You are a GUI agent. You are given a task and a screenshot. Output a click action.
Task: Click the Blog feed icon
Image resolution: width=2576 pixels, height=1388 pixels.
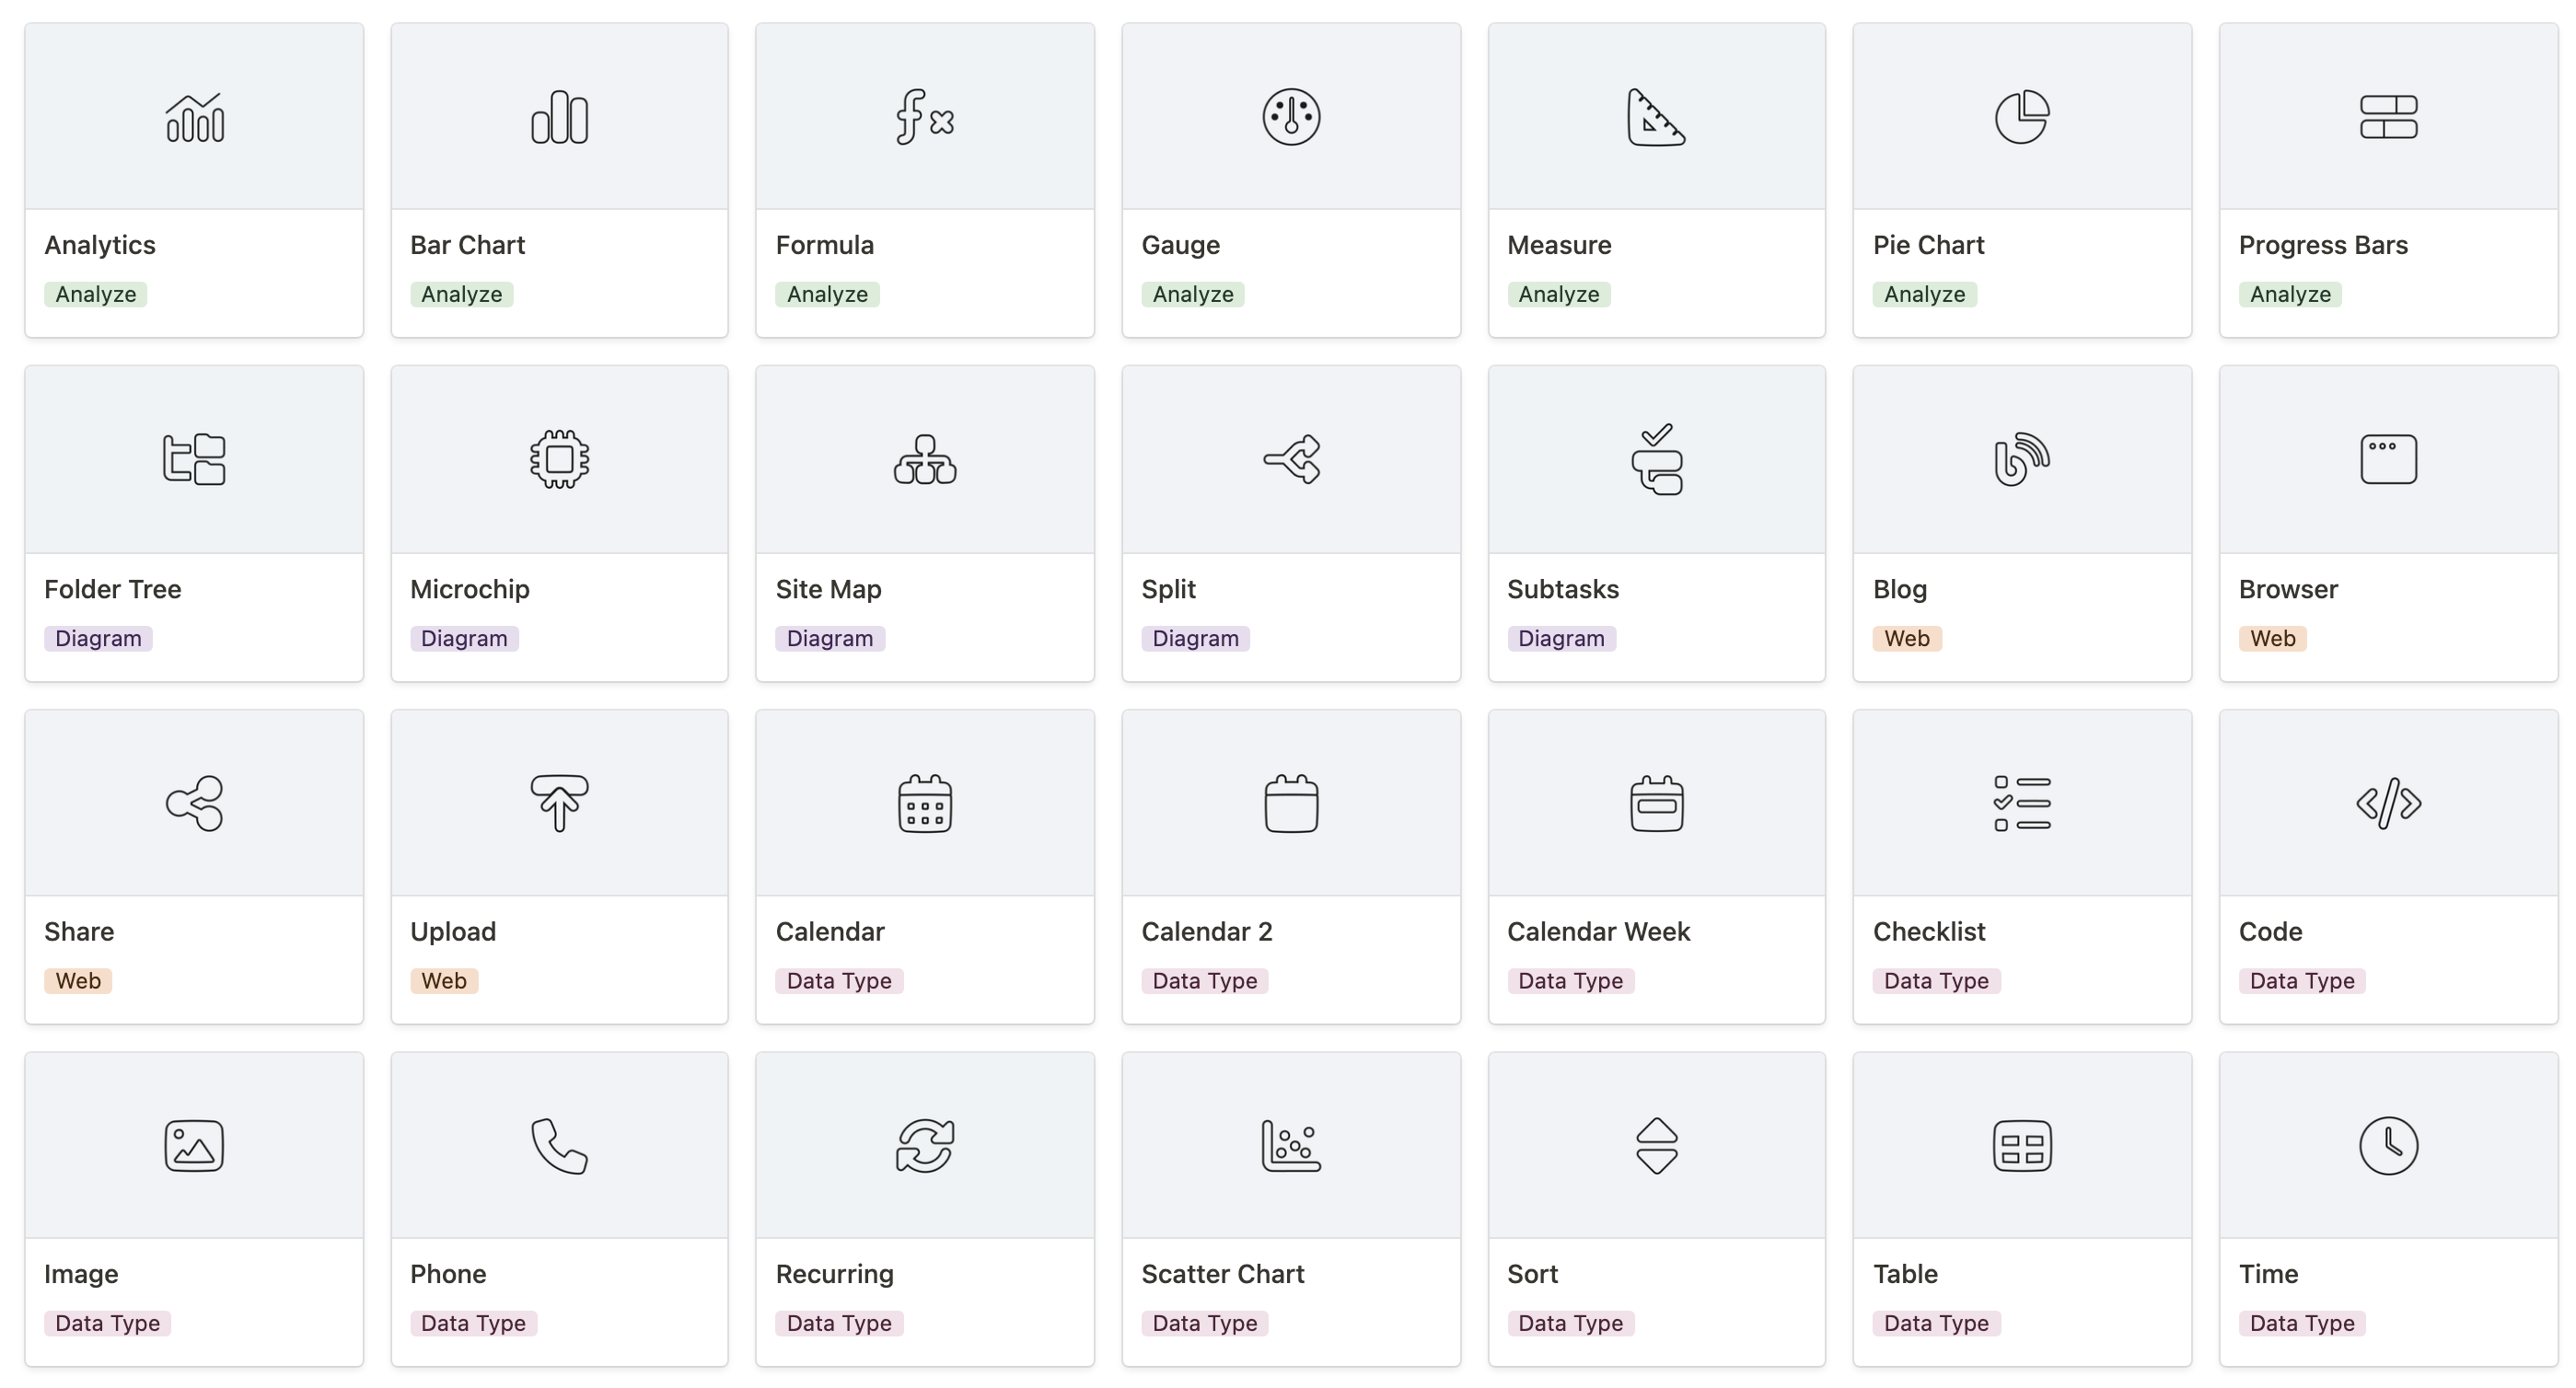click(2022, 460)
